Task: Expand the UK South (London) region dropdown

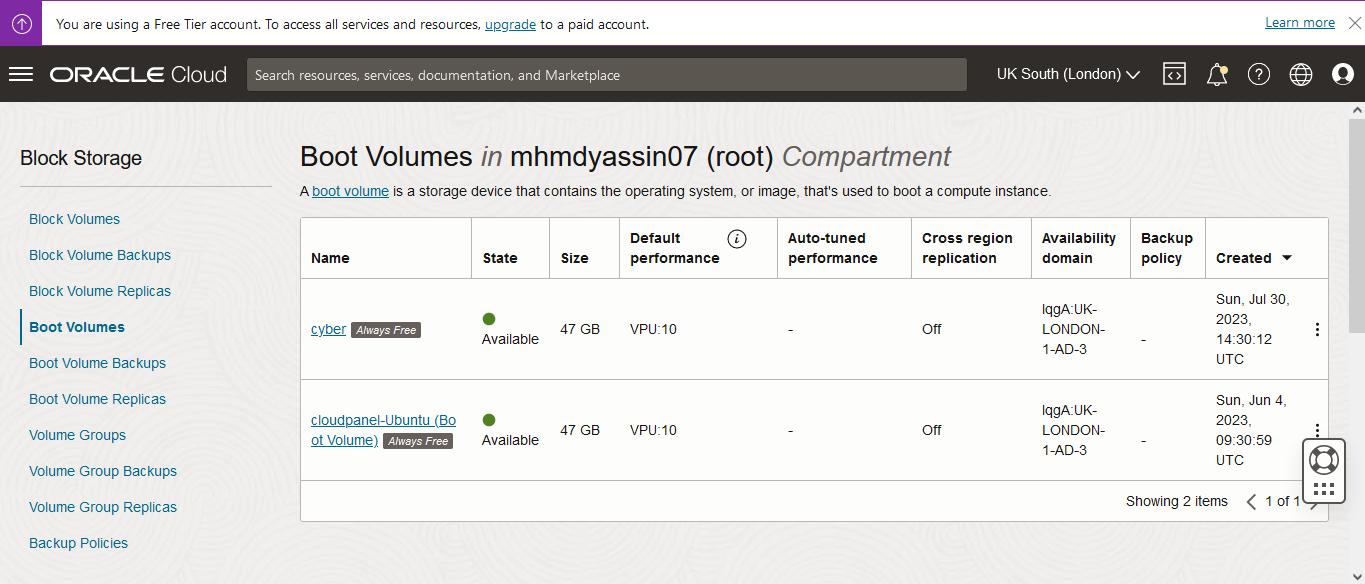Action: pyautogui.click(x=1068, y=74)
